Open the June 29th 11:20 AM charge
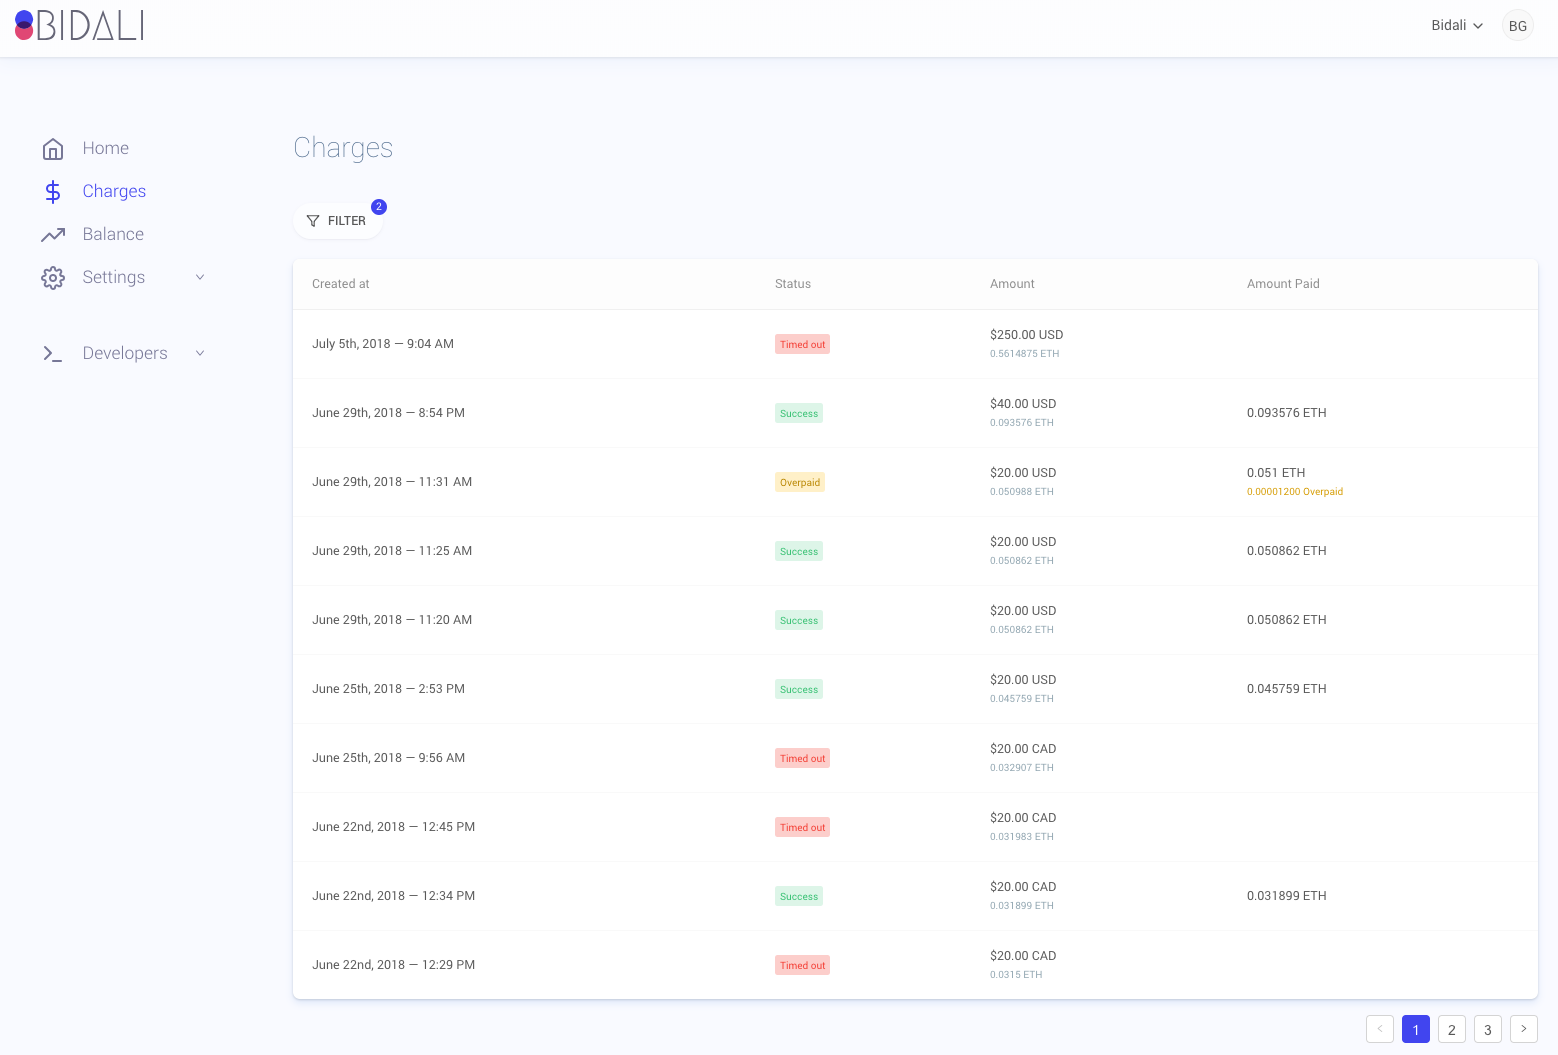 [915, 620]
